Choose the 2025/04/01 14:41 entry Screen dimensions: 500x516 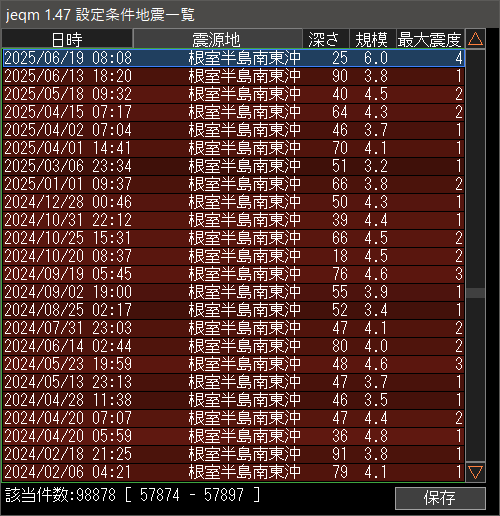(233, 148)
